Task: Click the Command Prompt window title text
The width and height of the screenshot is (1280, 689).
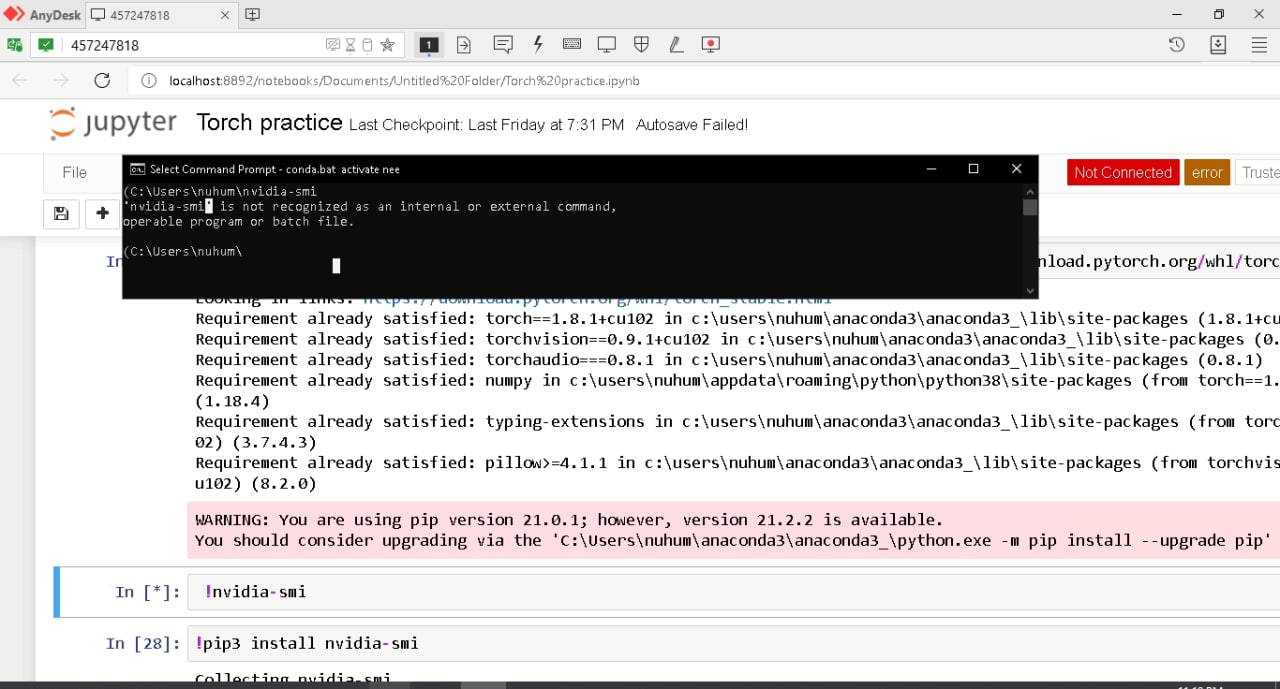Action: tap(275, 169)
